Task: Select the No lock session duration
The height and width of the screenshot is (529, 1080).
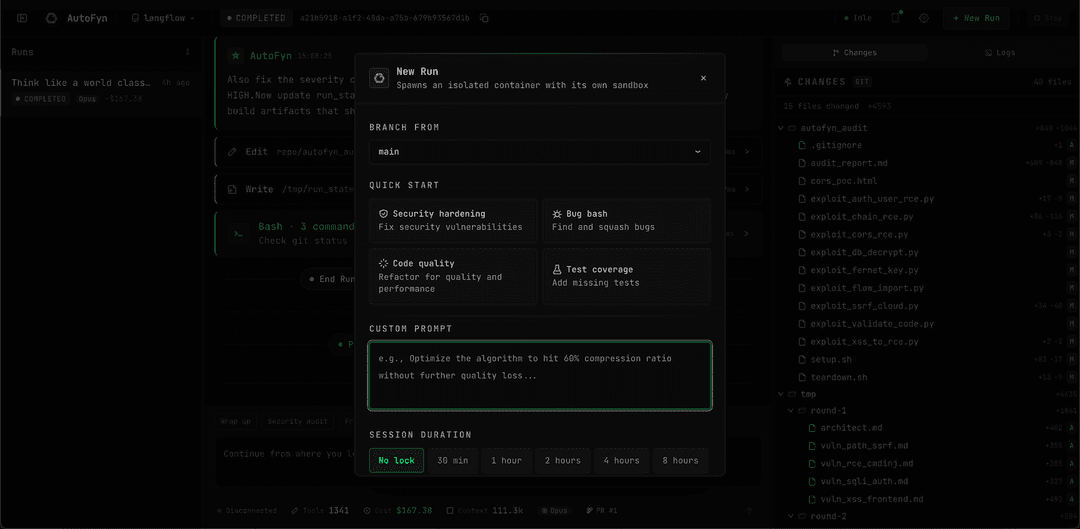Action: click(396, 460)
